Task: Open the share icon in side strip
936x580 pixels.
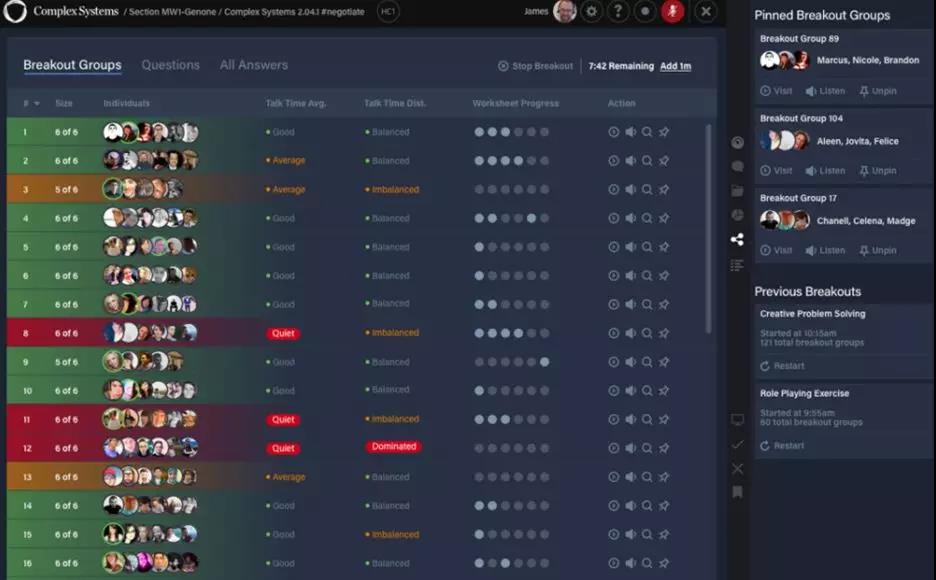Action: coord(737,239)
